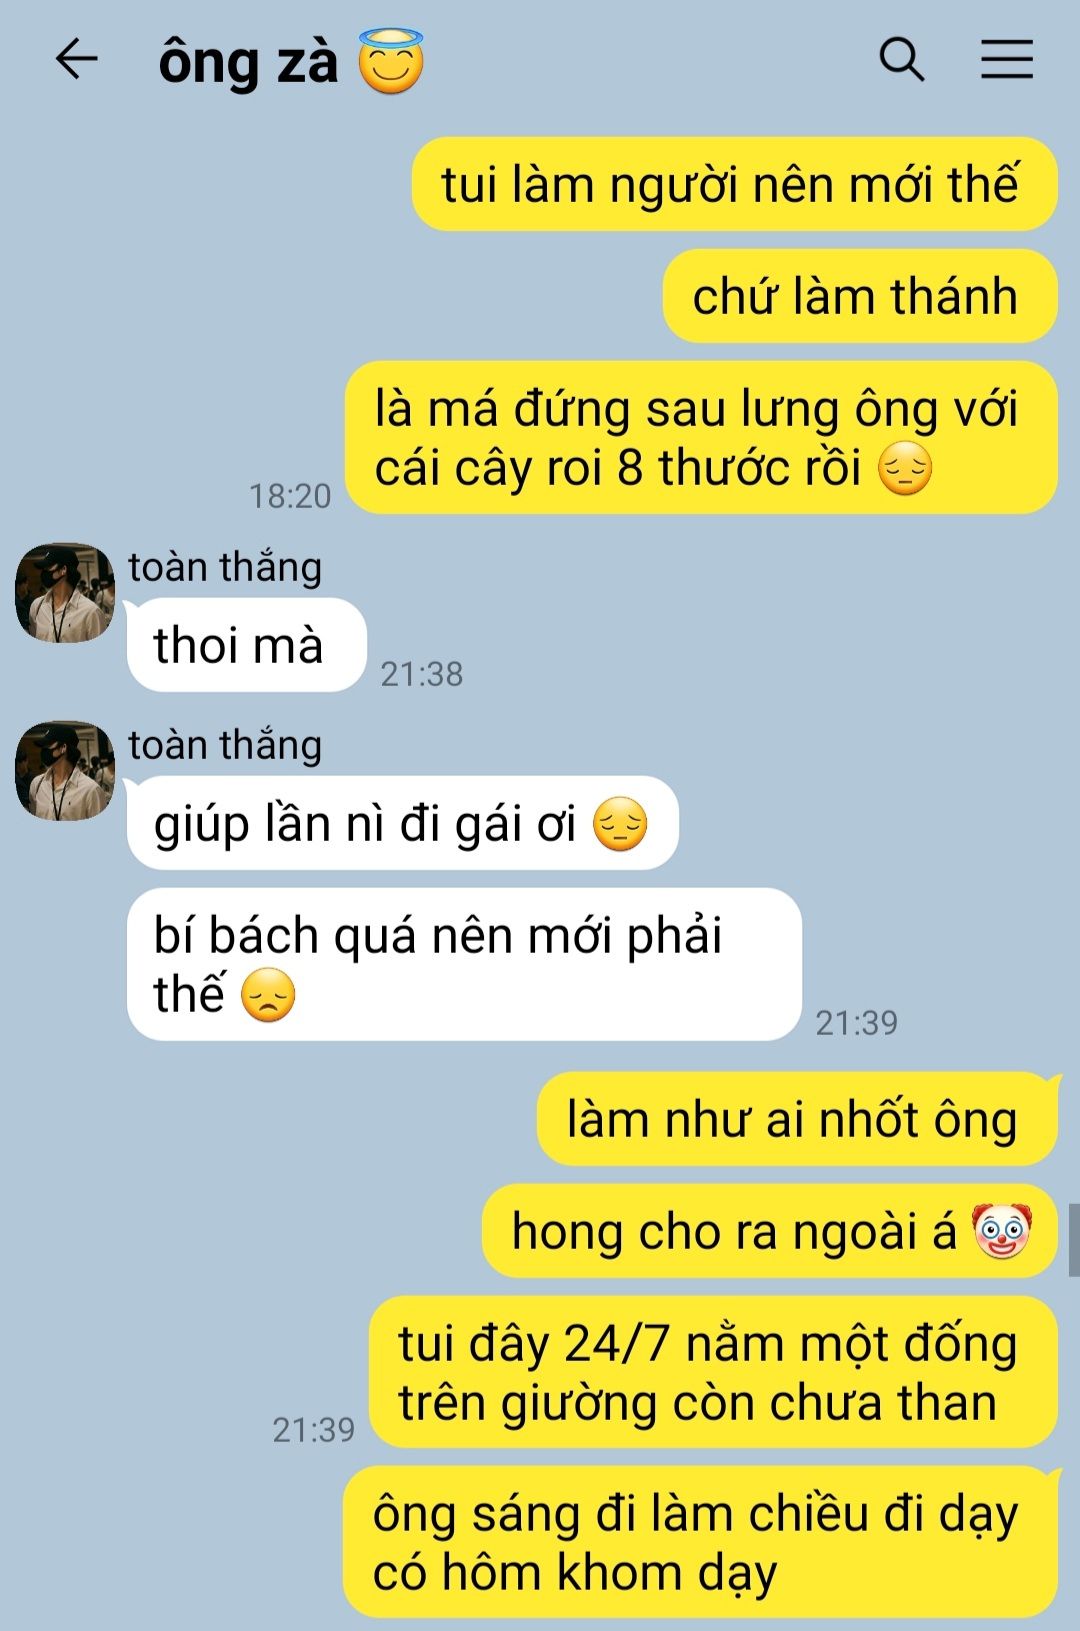The image size is (1080, 1631).
Task: Open the hamburger menu icon
Action: pyautogui.click(x=1007, y=59)
